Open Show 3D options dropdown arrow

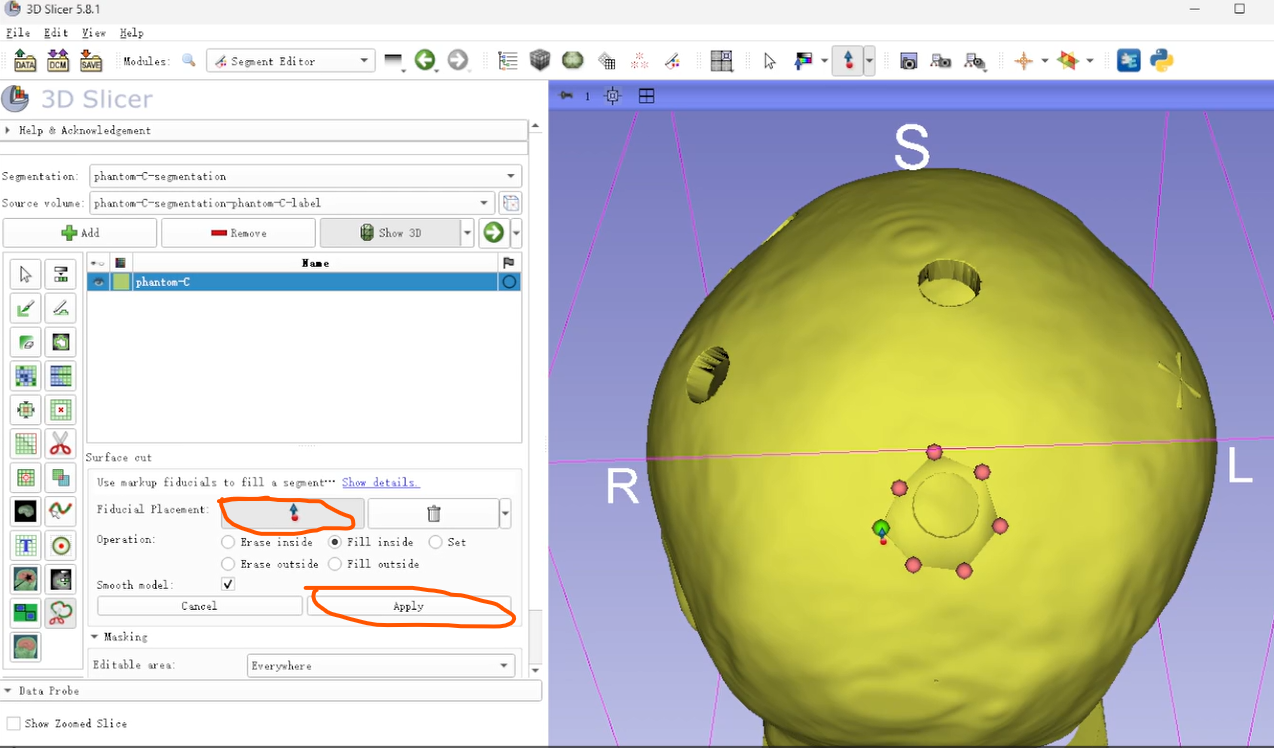[x=466, y=233]
